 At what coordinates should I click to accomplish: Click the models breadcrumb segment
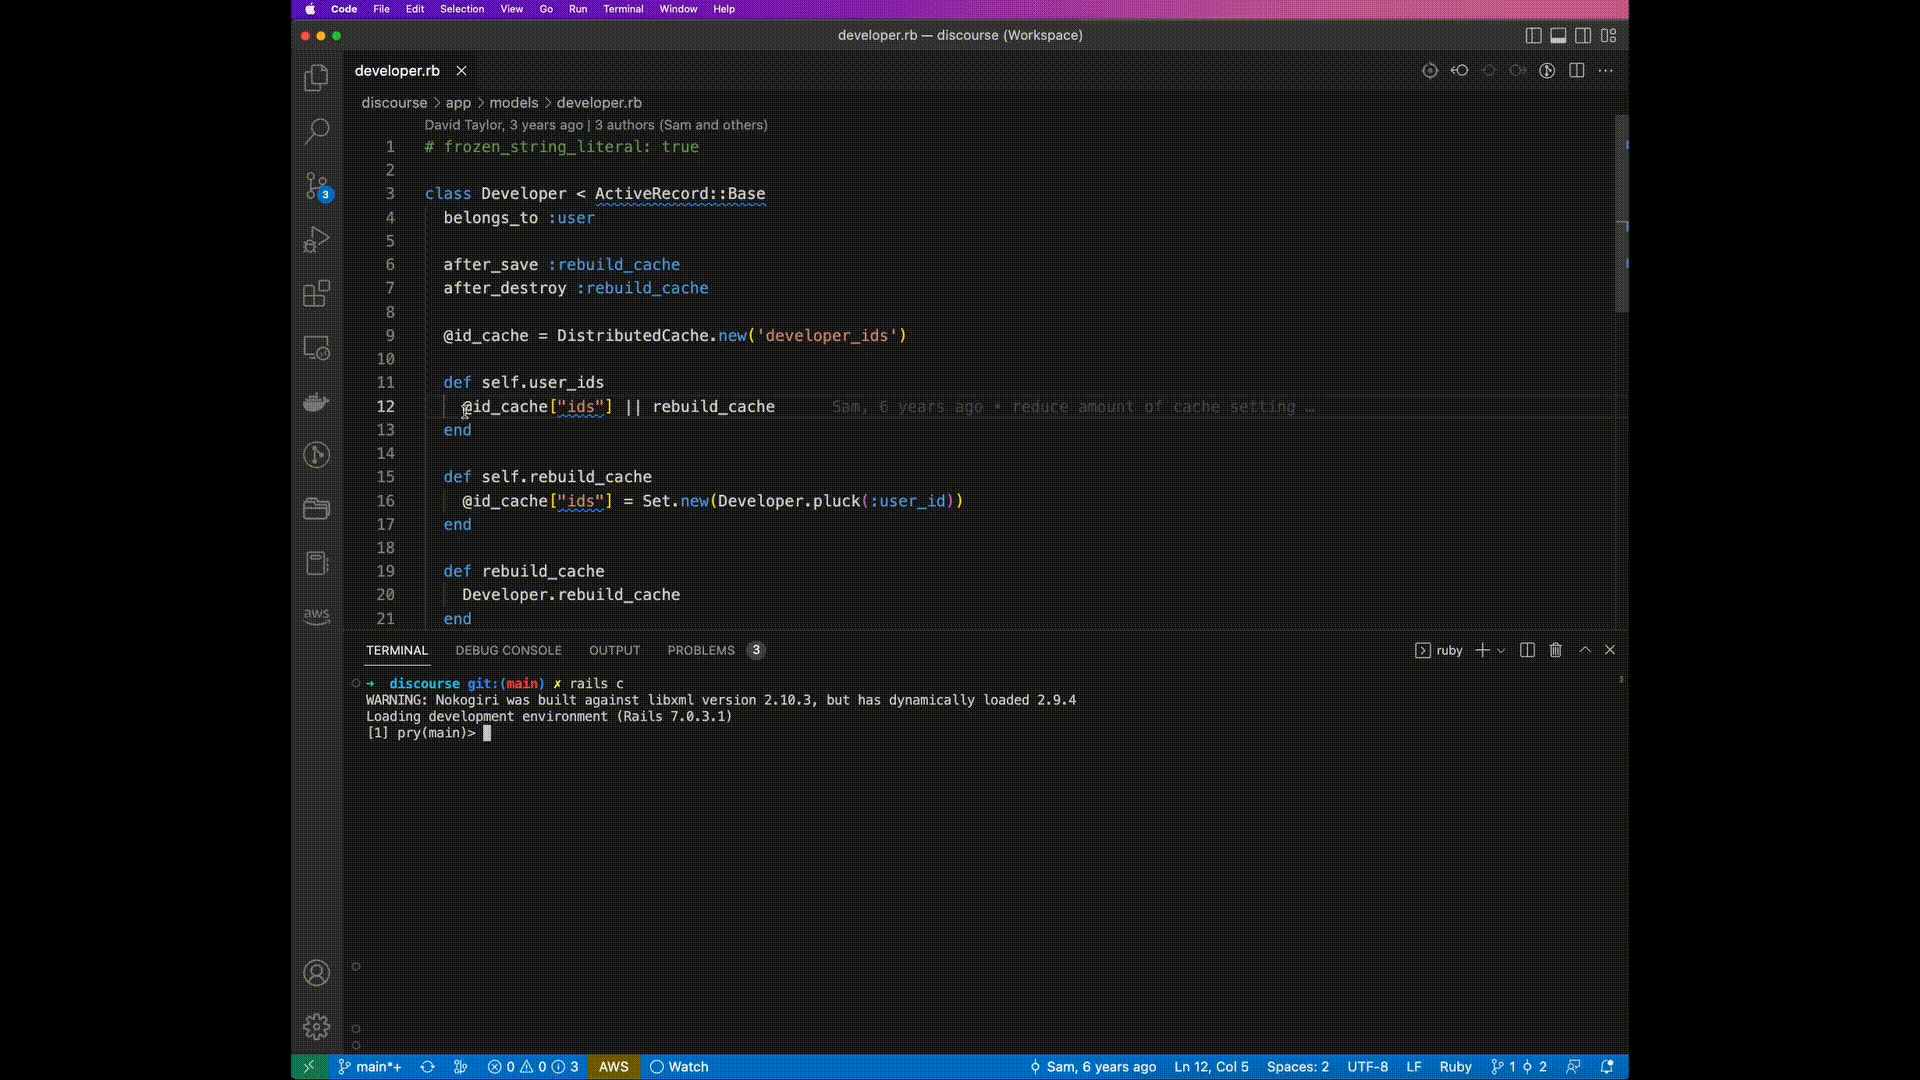coord(513,103)
